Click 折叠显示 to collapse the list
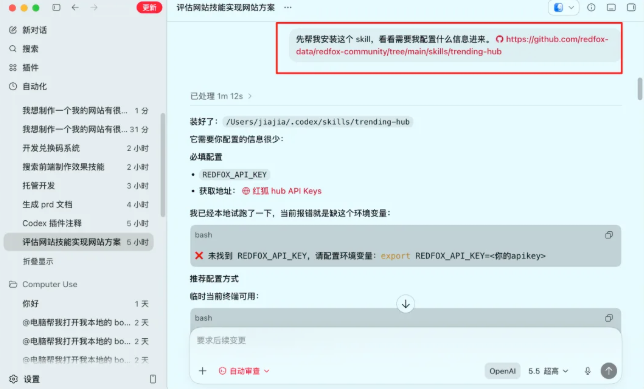 38,262
